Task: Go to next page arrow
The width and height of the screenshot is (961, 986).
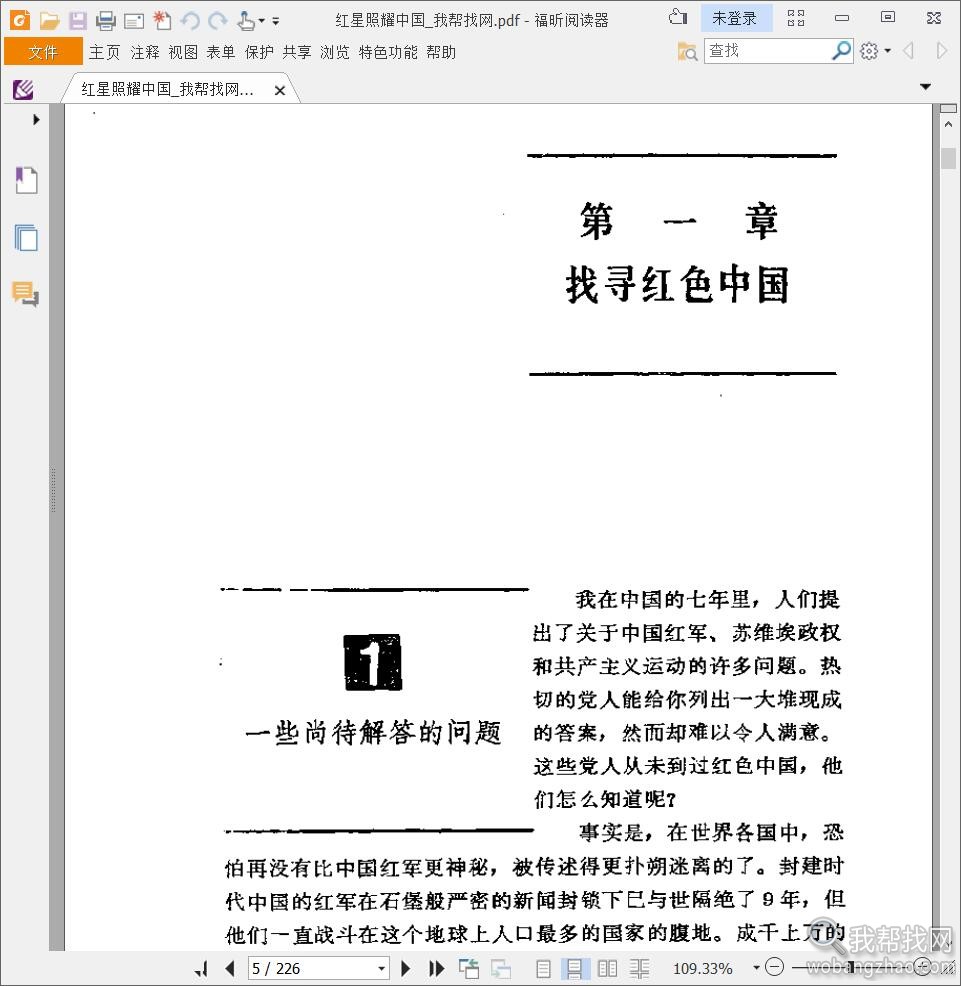Action: click(x=406, y=968)
